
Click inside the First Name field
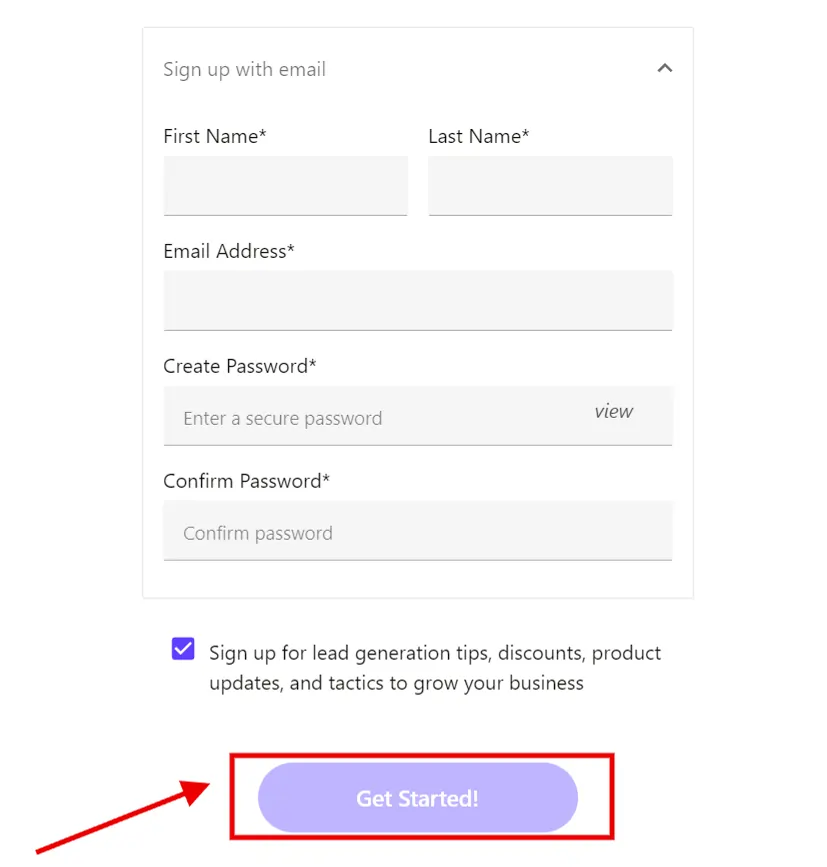[285, 186]
